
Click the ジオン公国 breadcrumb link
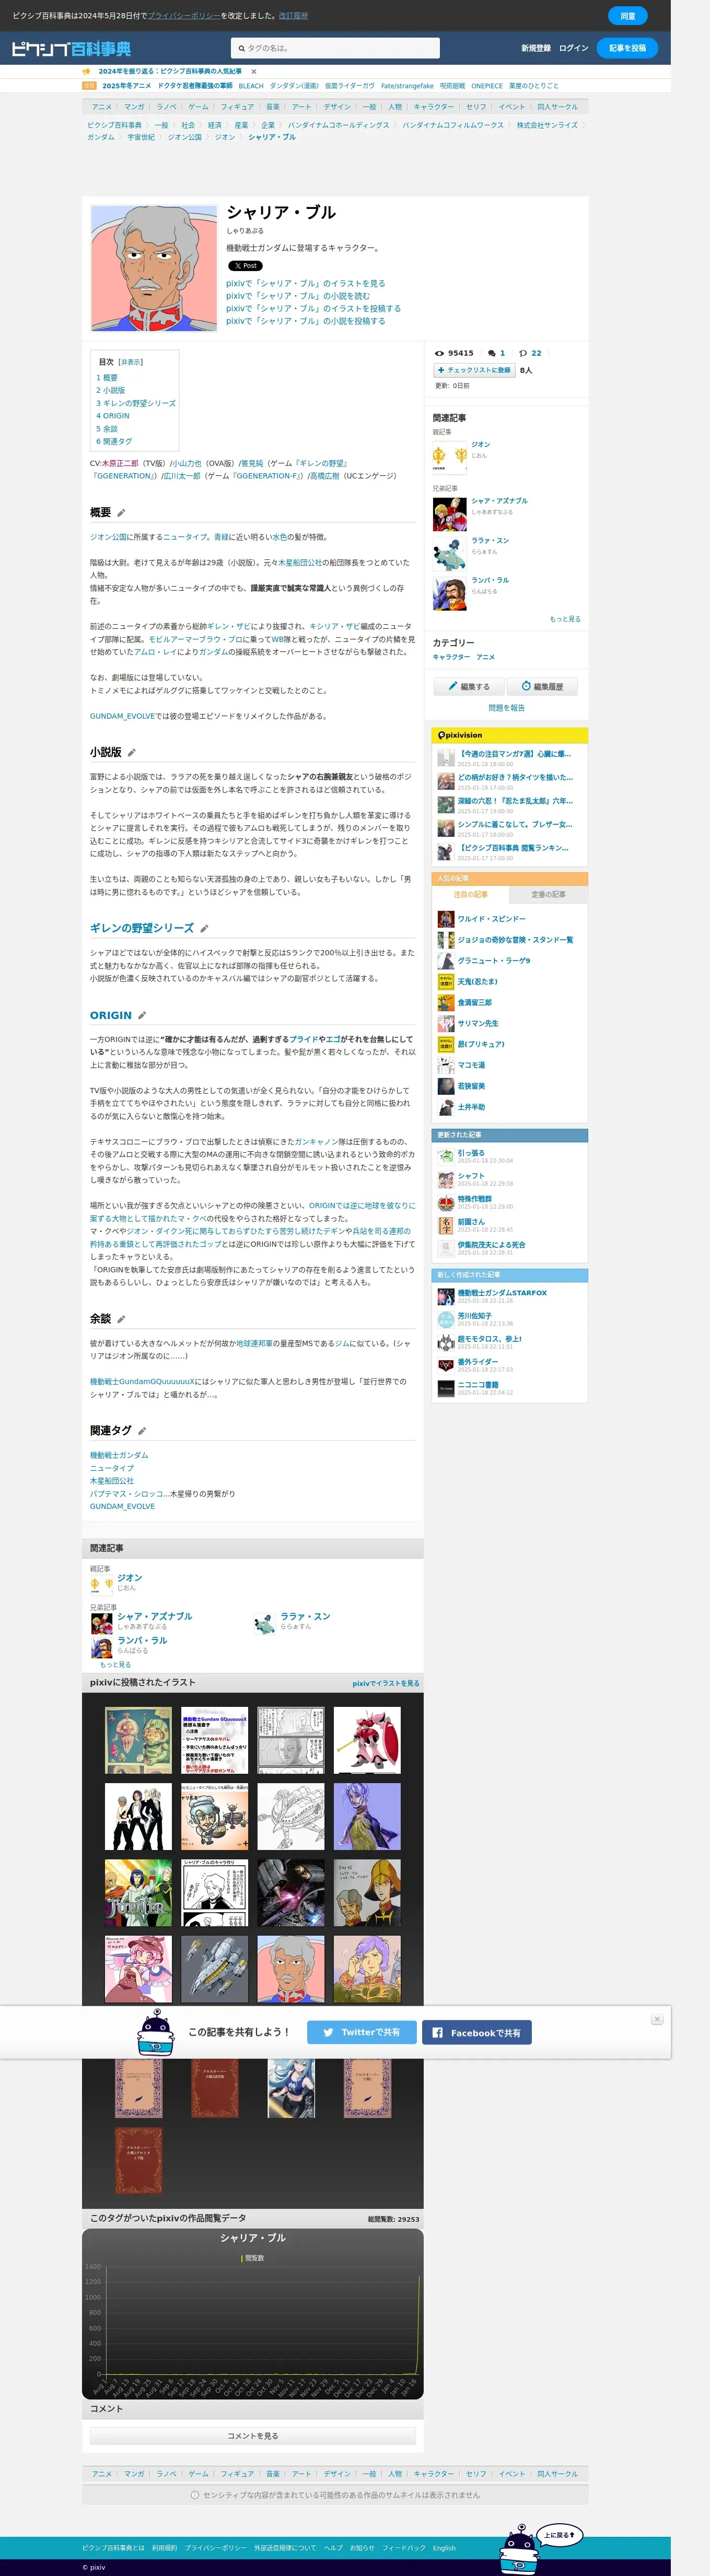185,137
